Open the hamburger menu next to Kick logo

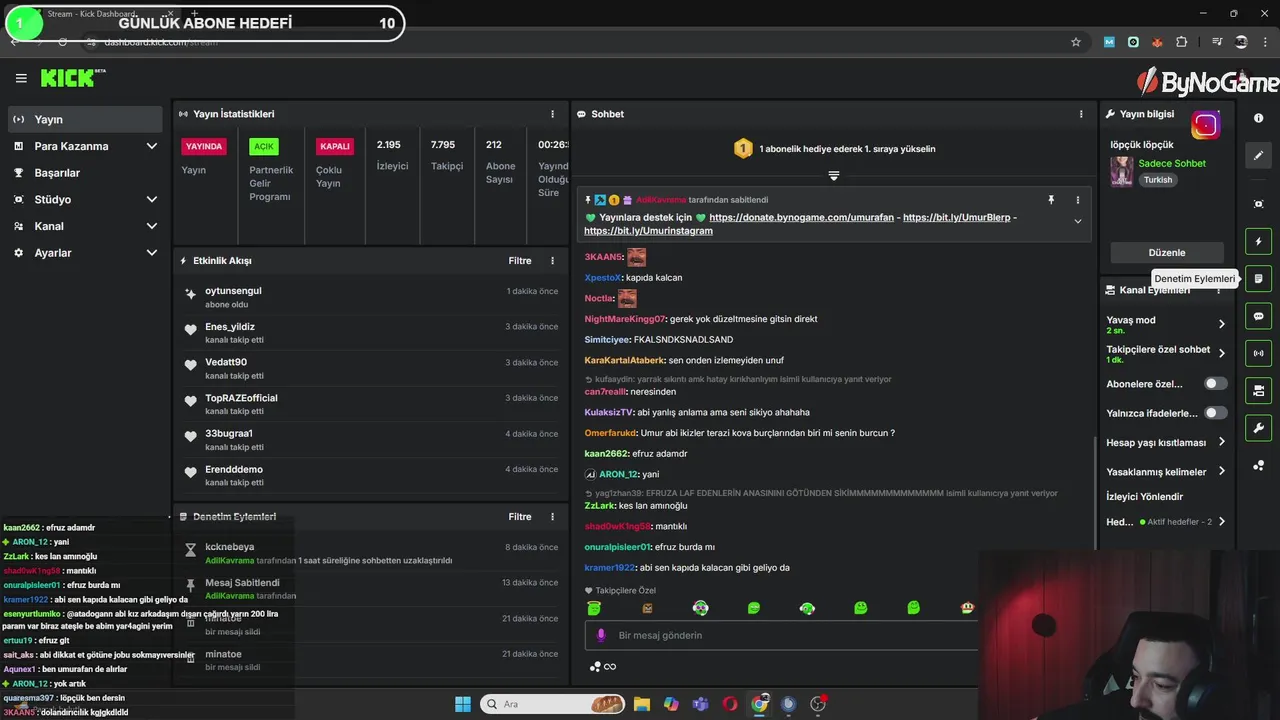(x=21, y=78)
